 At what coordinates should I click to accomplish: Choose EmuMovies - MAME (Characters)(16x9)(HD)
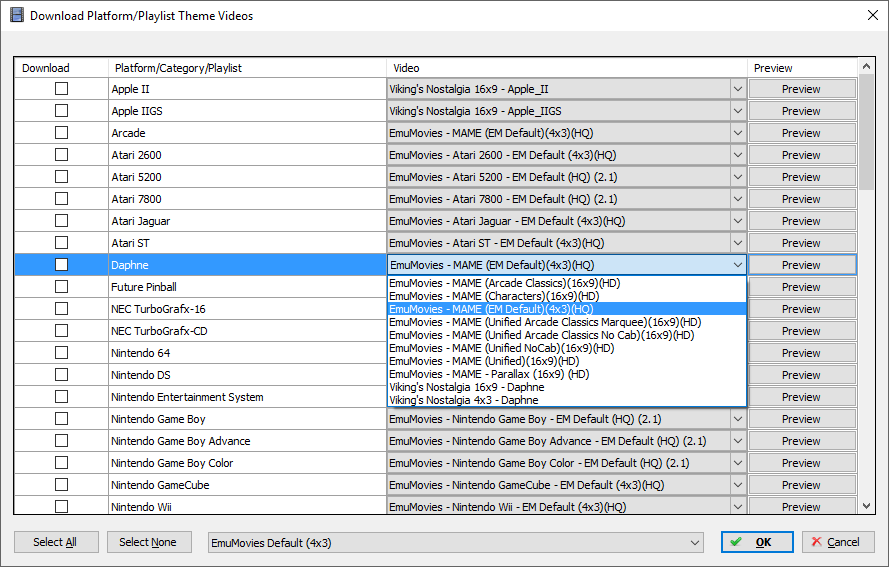point(567,296)
